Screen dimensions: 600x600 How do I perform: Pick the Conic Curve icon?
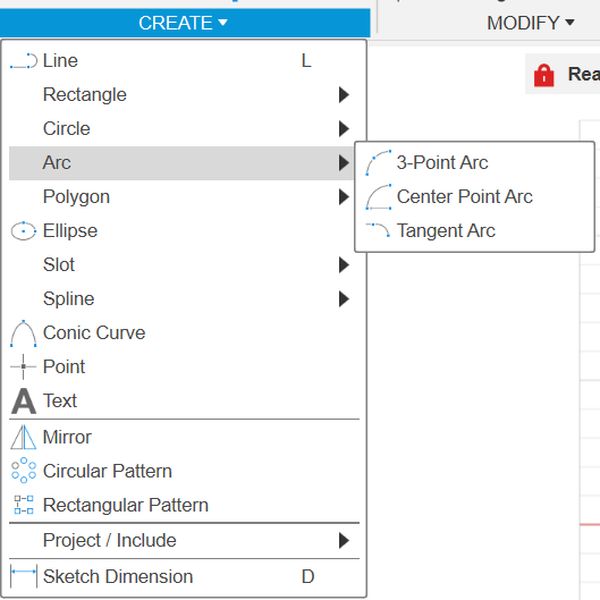pos(23,333)
